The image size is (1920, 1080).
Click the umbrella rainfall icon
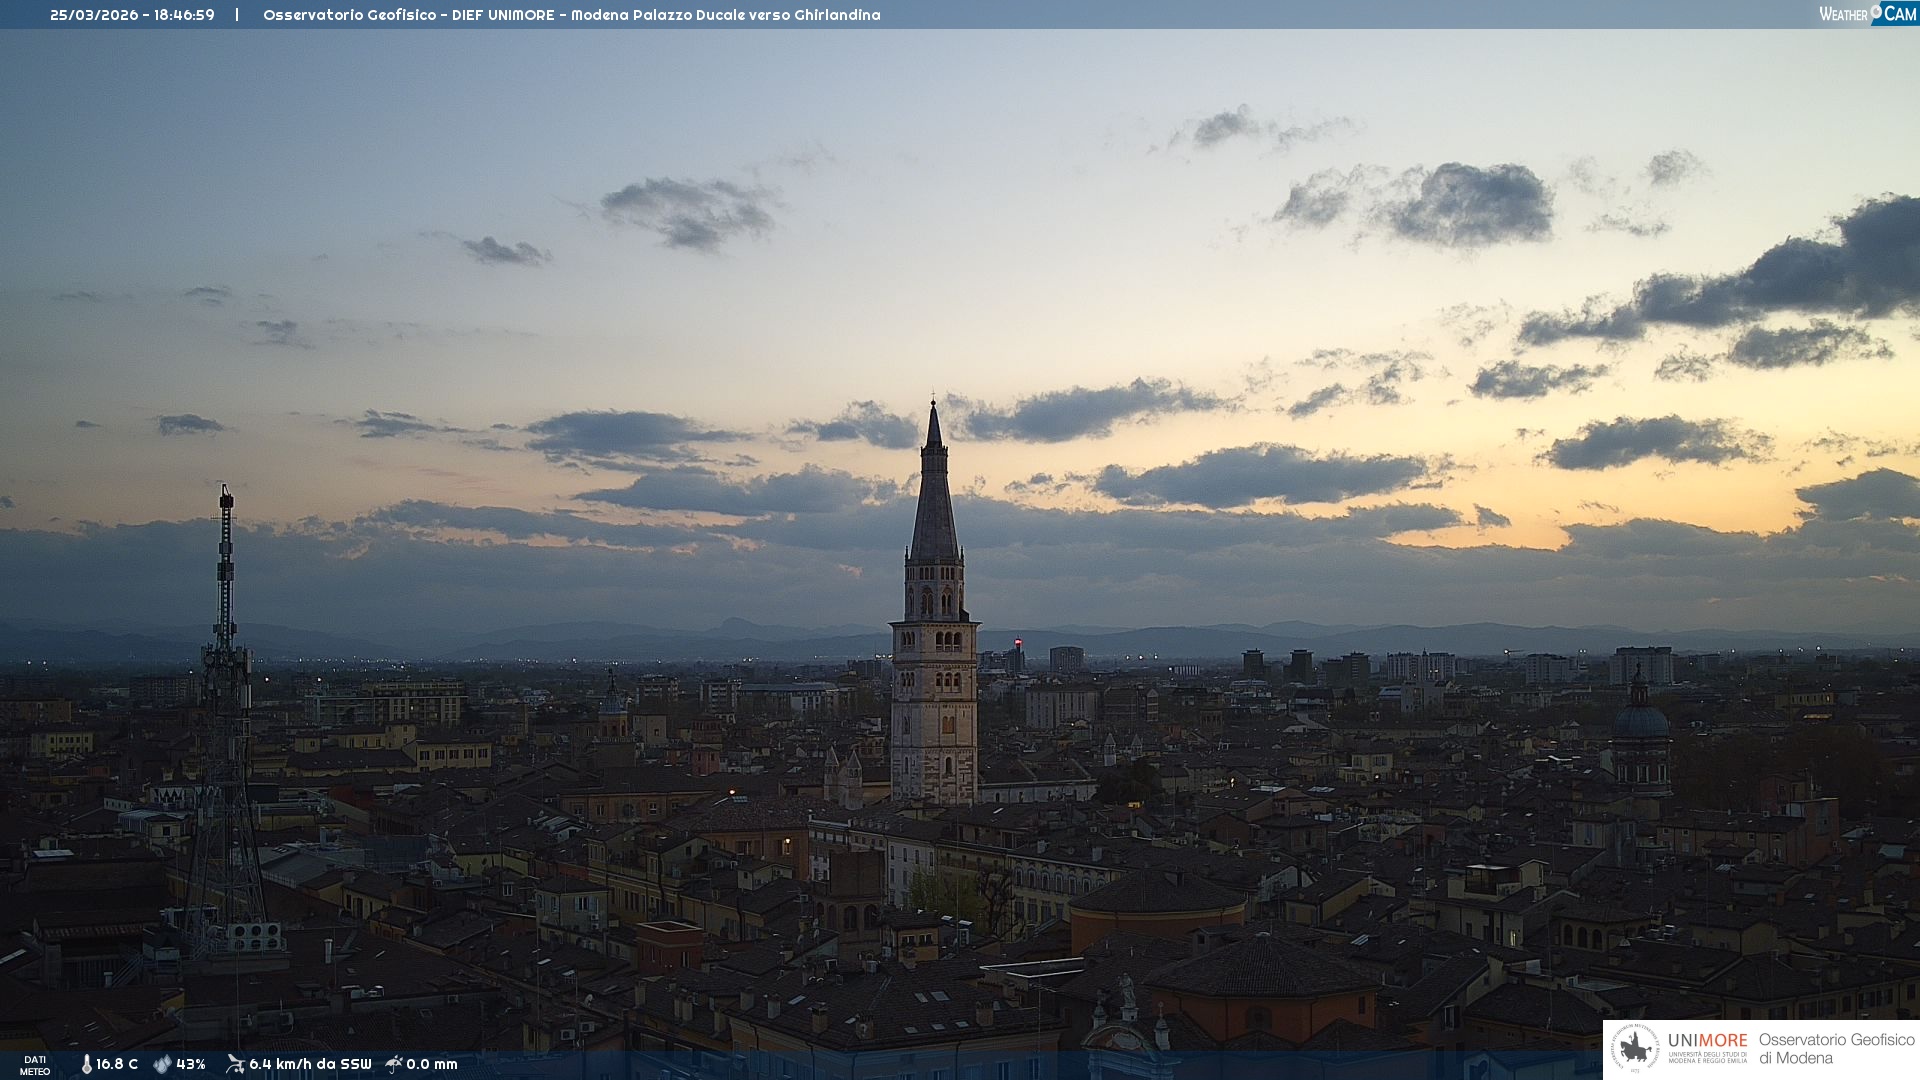point(394,1064)
